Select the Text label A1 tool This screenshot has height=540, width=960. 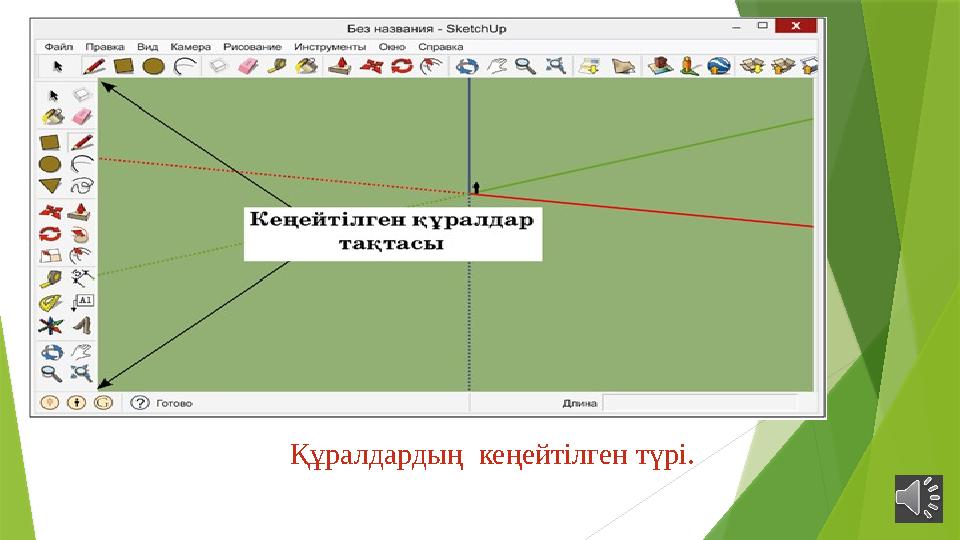(x=82, y=301)
